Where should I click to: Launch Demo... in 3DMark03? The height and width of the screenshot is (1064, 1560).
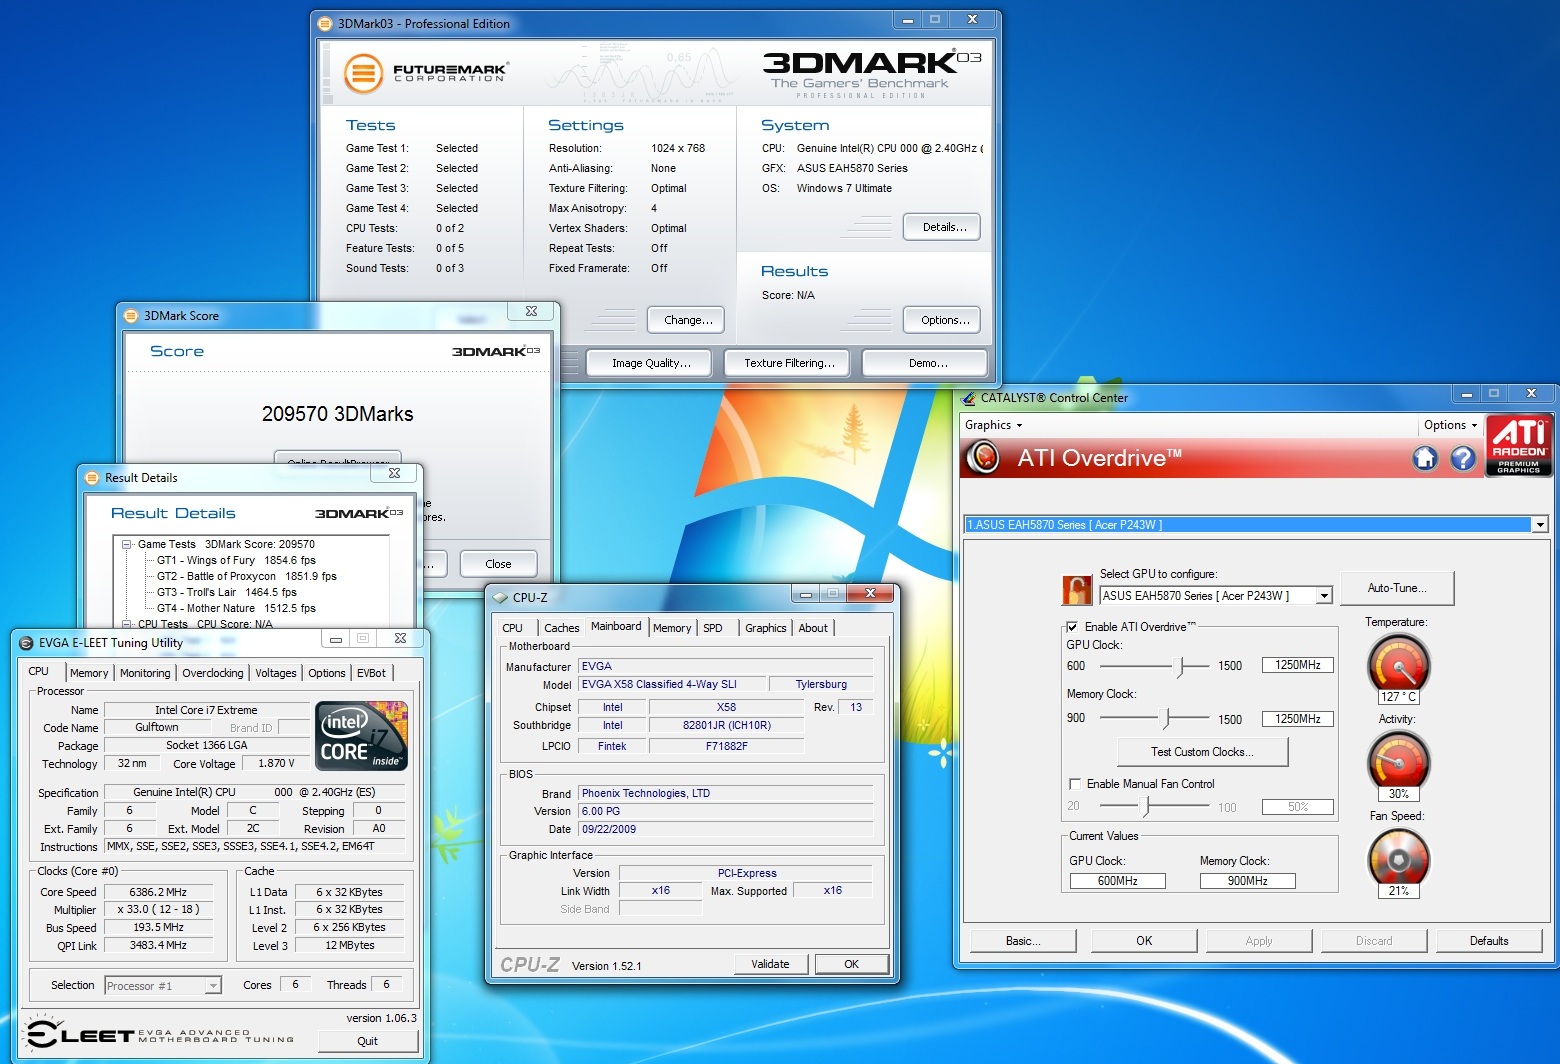(x=925, y=363)
